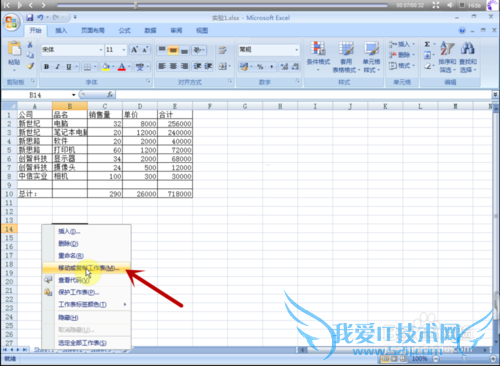The height and width of the screenshot is (366, 500).
Task: Open find and select binoculars
Action: 468,57
